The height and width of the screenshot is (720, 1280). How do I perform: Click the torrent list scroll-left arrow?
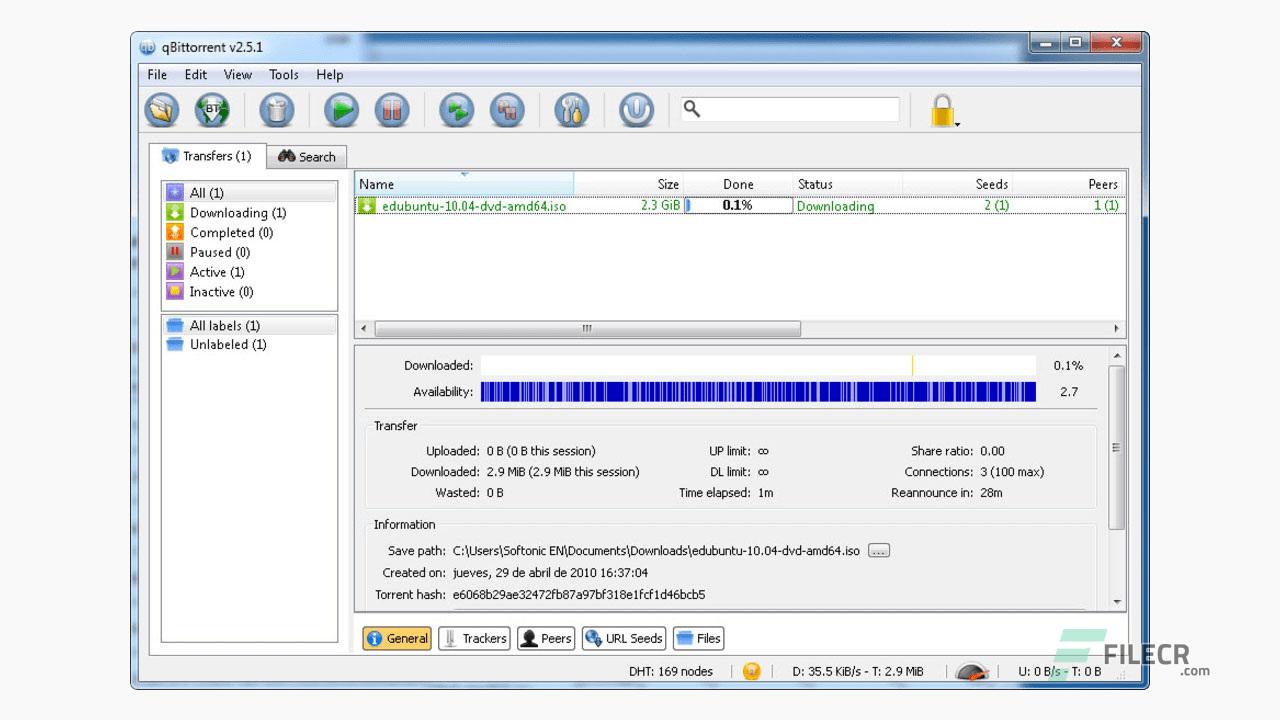click(363, 328)
